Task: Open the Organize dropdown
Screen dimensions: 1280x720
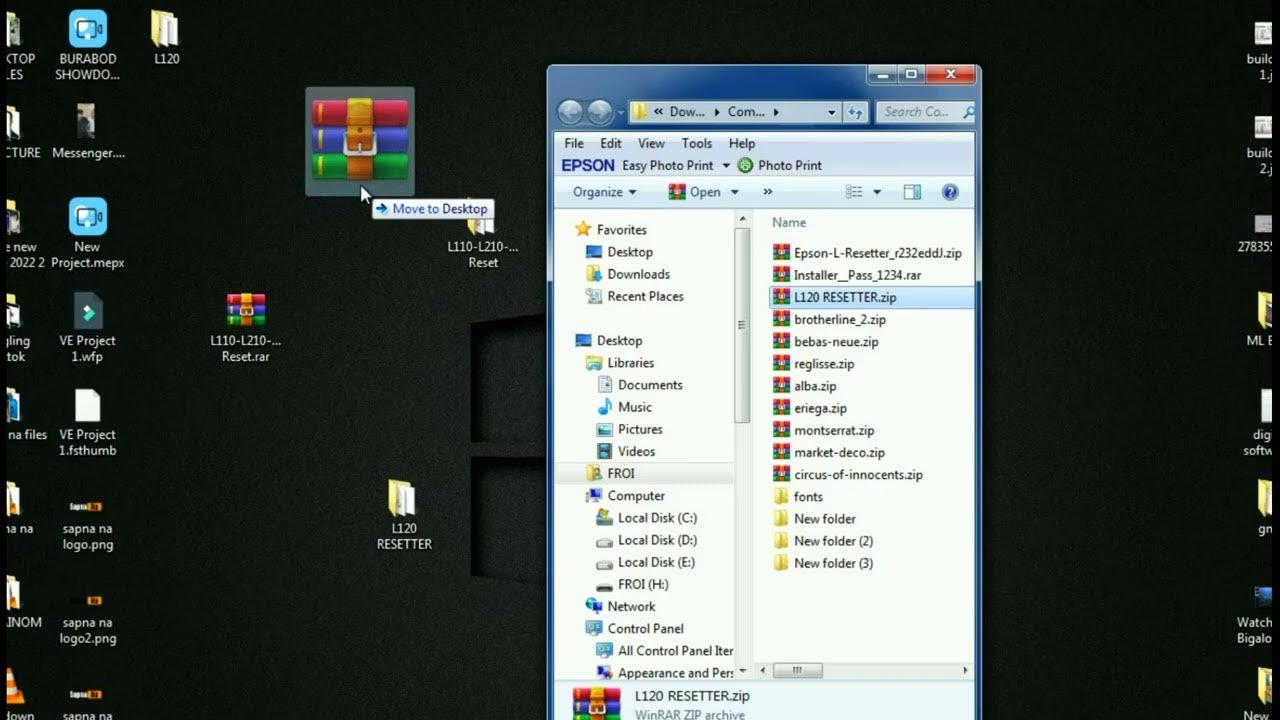Action: tap(604, 192)
